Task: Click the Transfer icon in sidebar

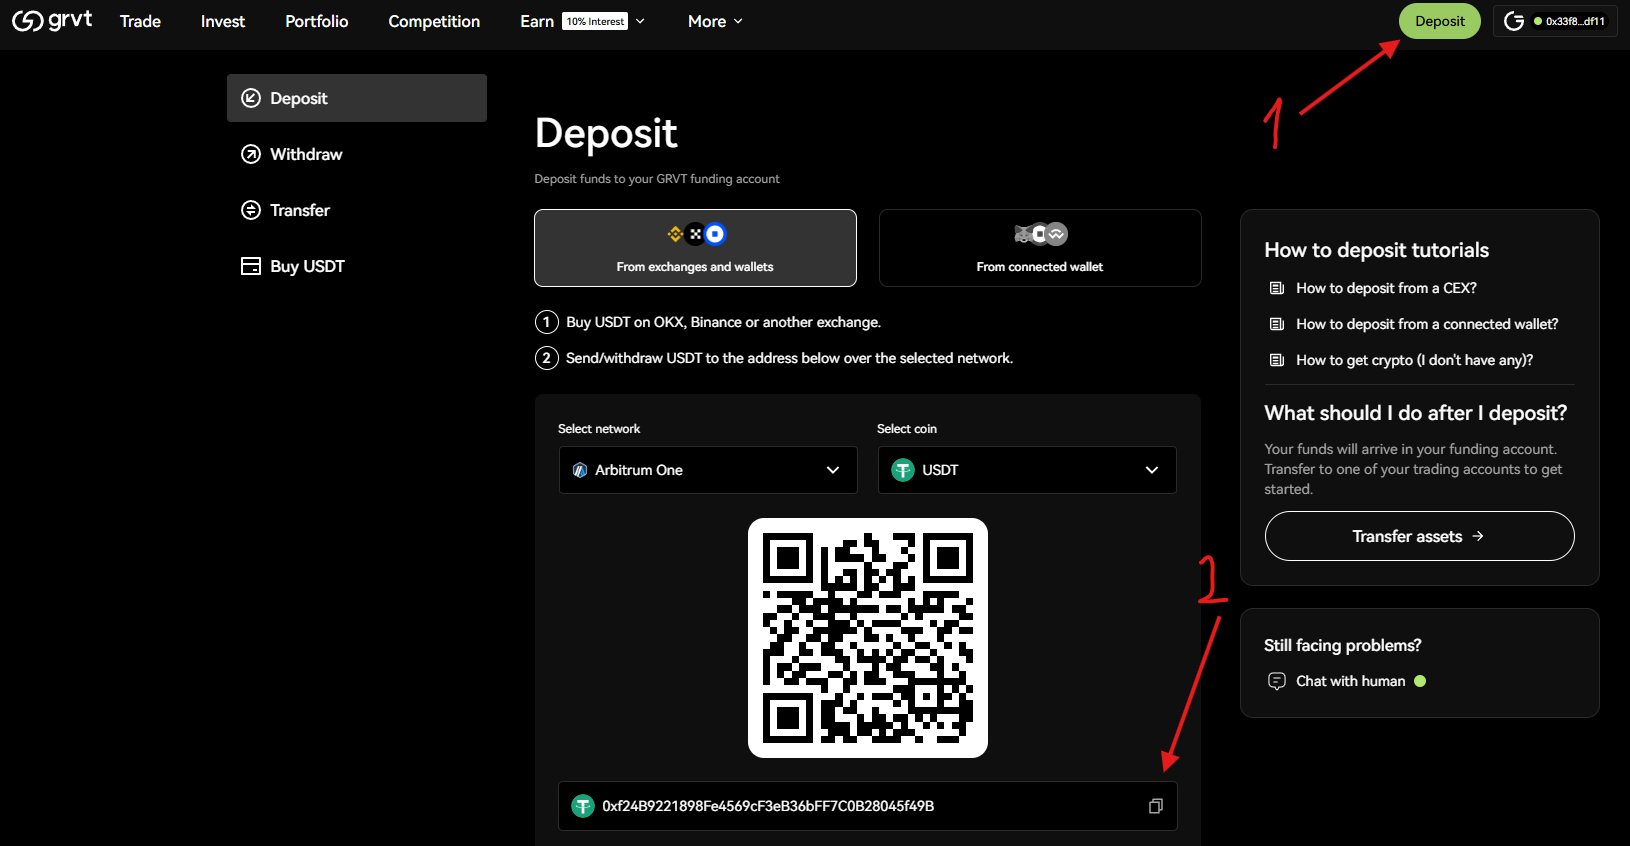Action: click(x=251, y=210)
